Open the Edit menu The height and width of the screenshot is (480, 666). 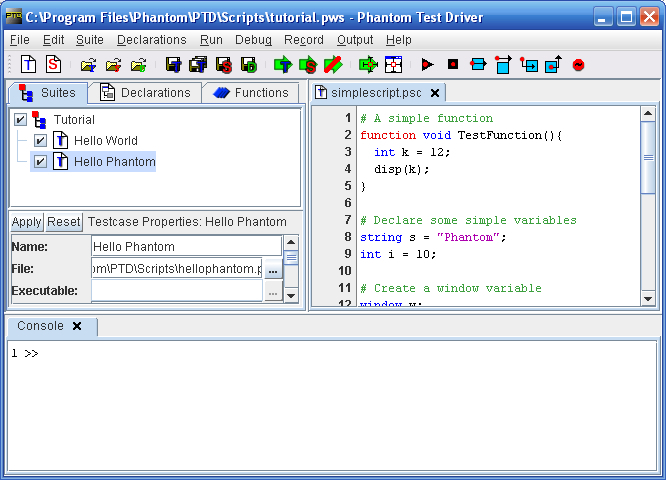[x=54, y=40]
